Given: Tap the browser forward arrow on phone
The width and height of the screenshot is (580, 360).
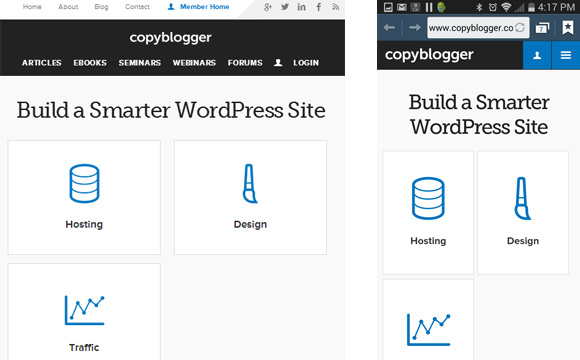Looking at the screenshot, I should coord(415,27).
